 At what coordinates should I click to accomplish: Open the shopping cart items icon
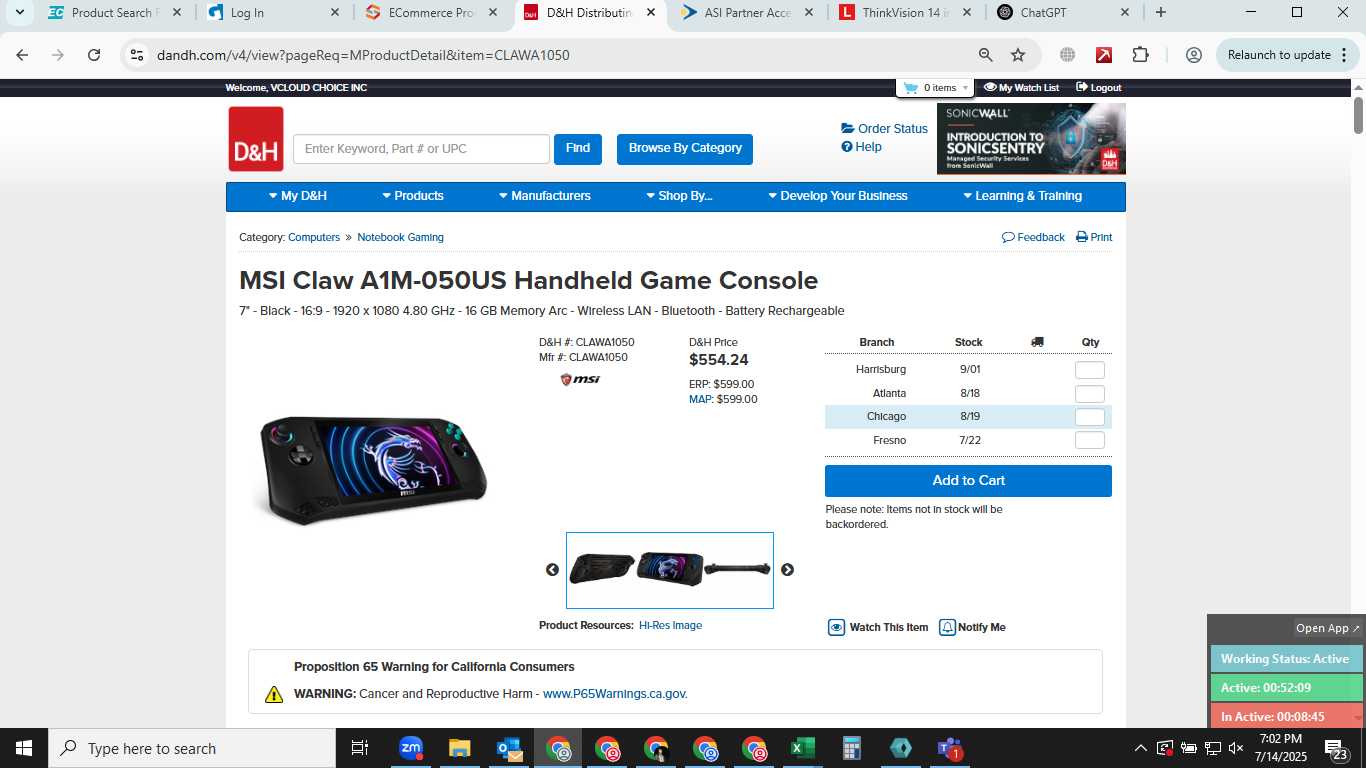click(x=910, y=88)
